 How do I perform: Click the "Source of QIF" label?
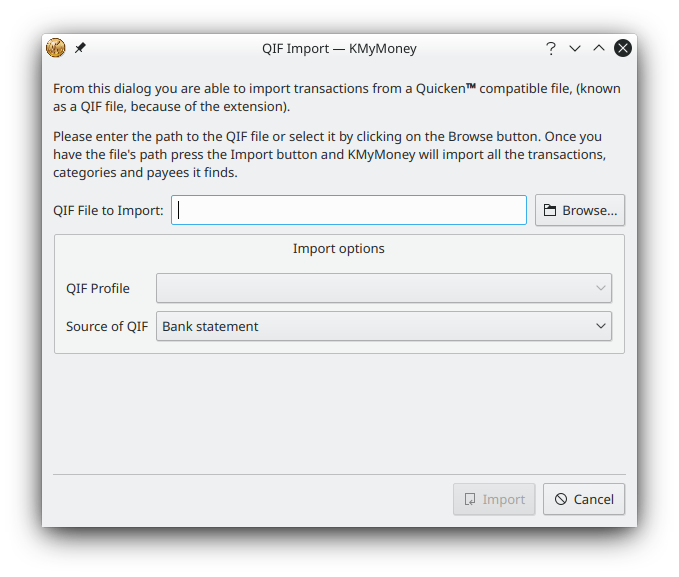click(107, 326)
